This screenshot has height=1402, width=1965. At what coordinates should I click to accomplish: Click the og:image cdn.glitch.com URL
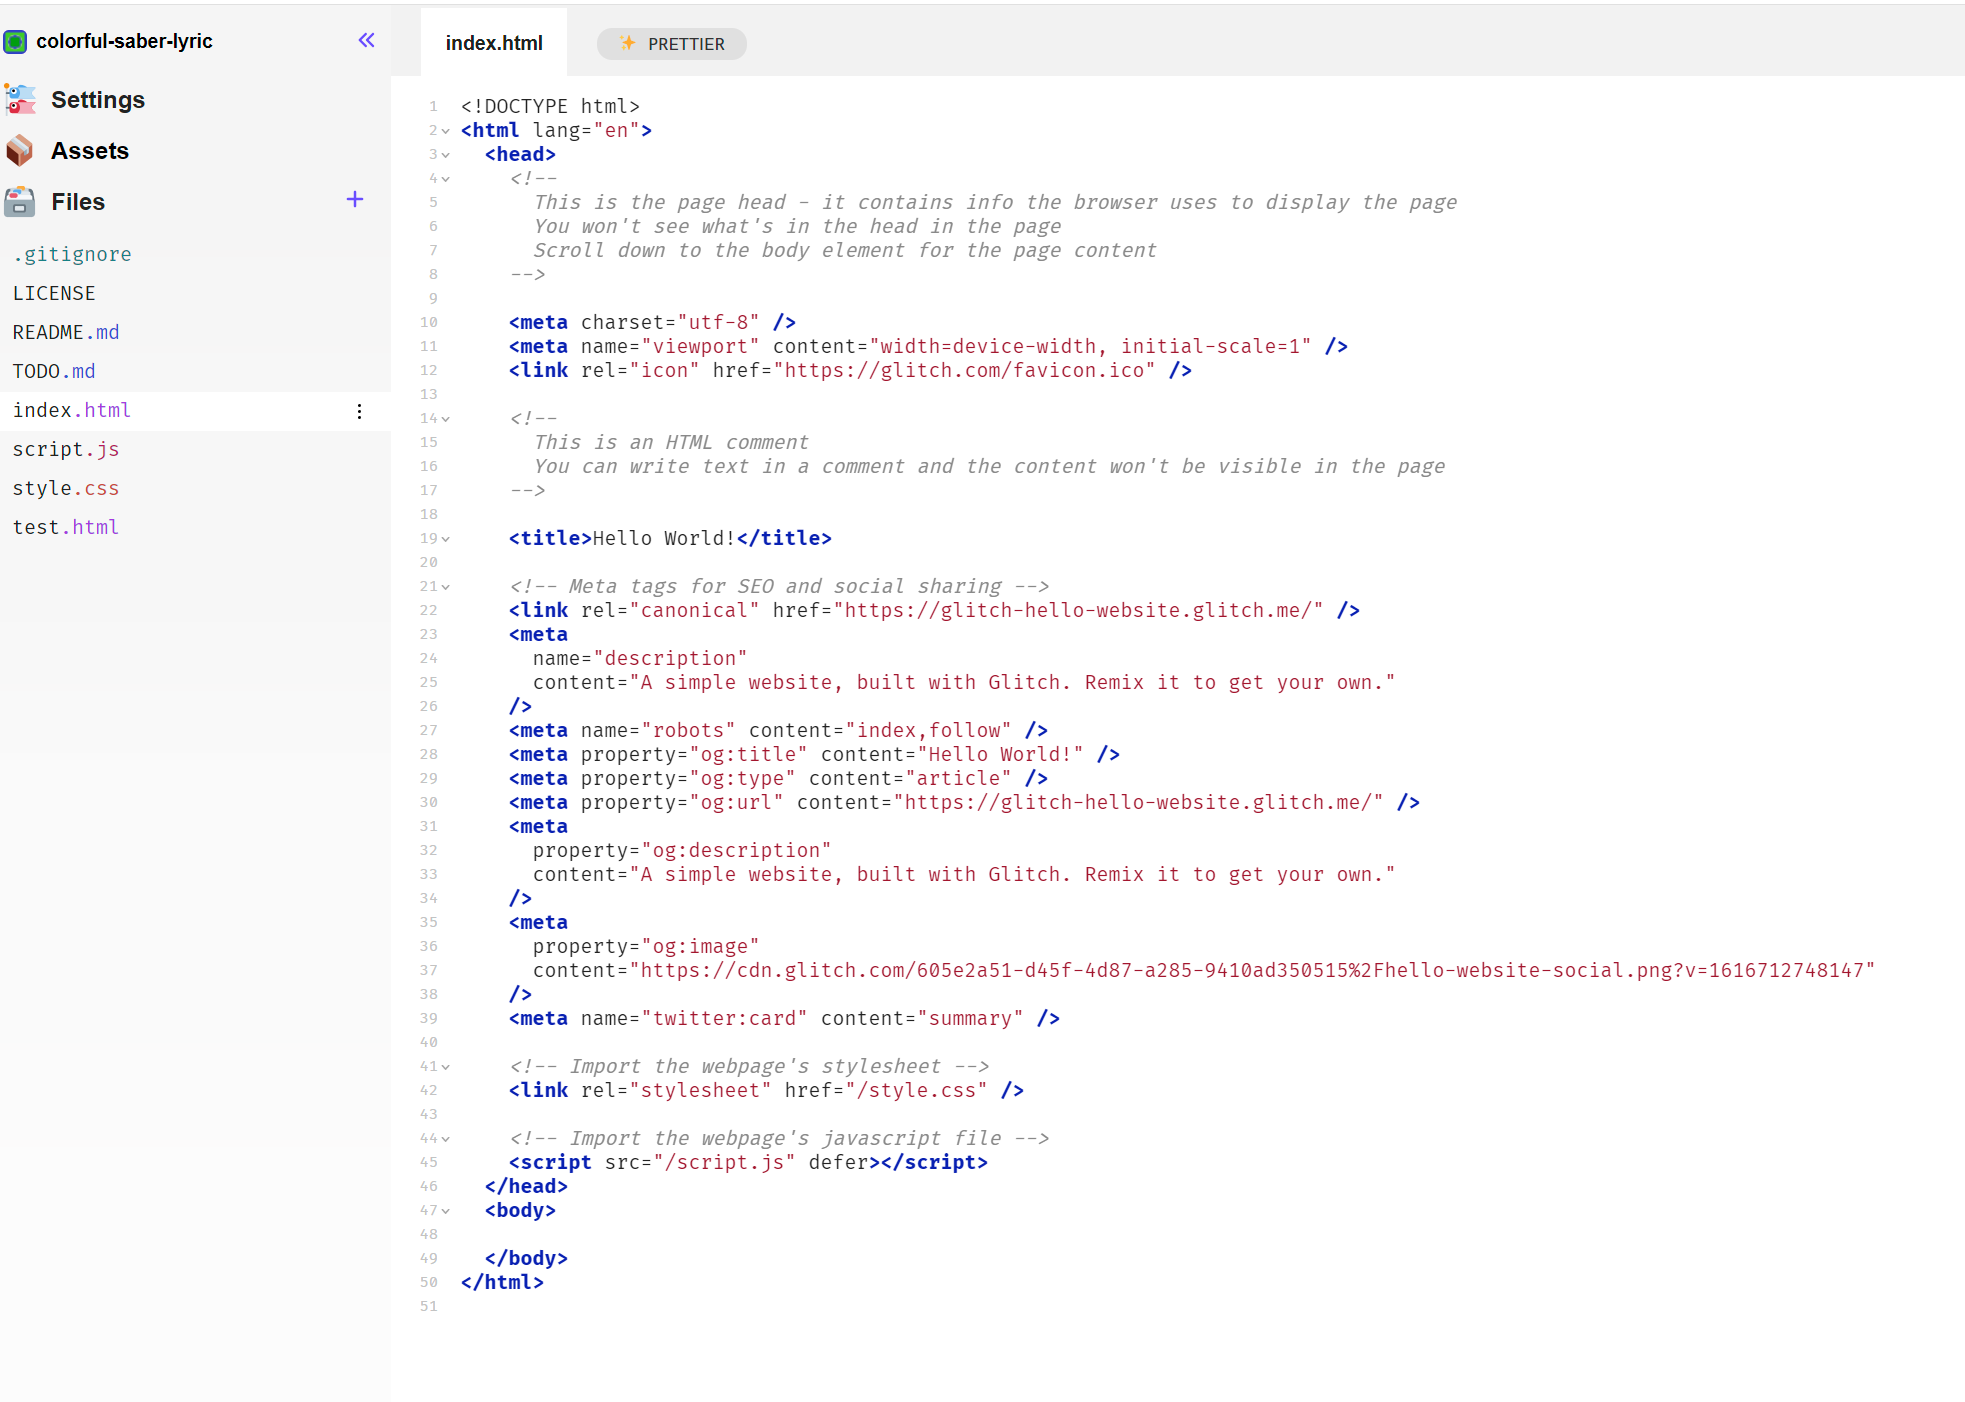(x=1252, y=970)
